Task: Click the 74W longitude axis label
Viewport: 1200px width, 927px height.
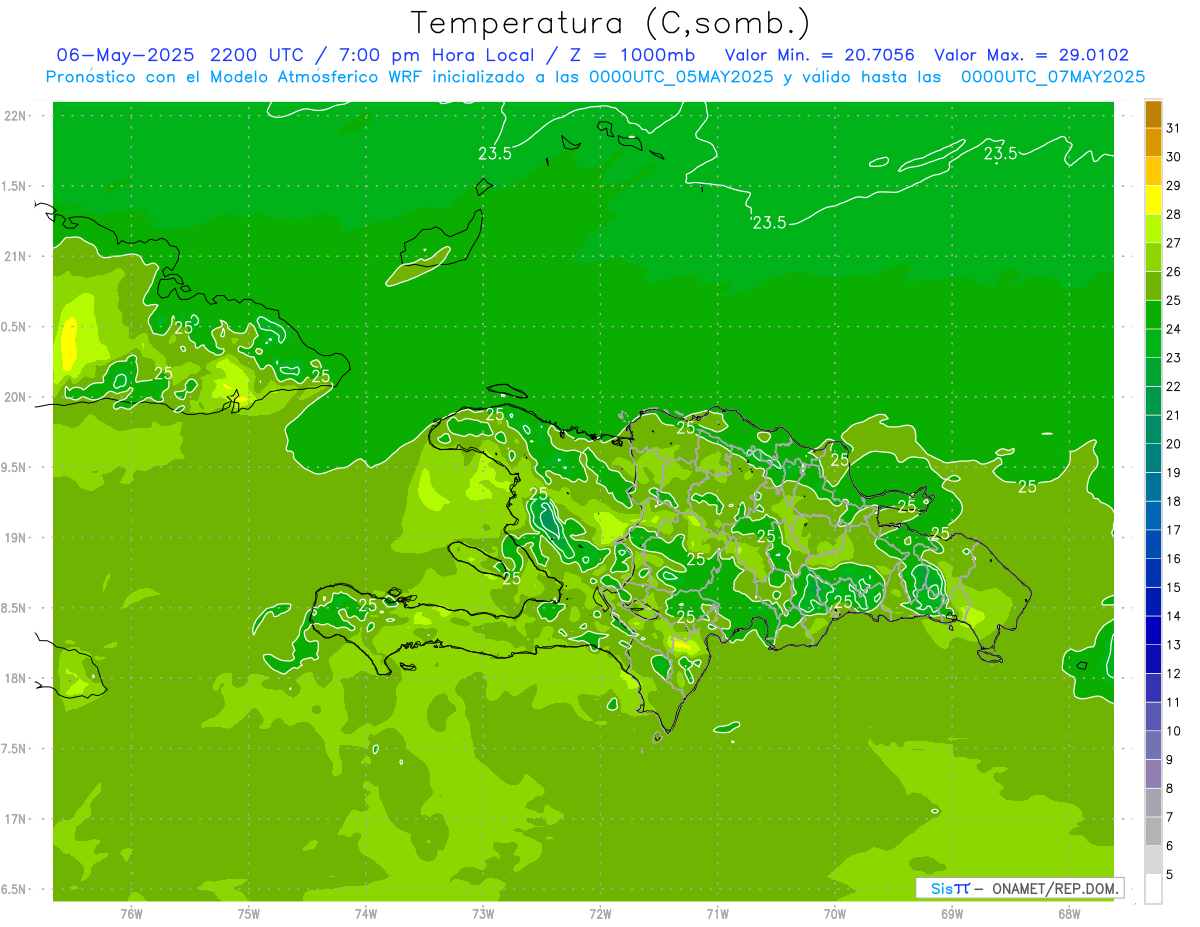Action: click(366, 913)
